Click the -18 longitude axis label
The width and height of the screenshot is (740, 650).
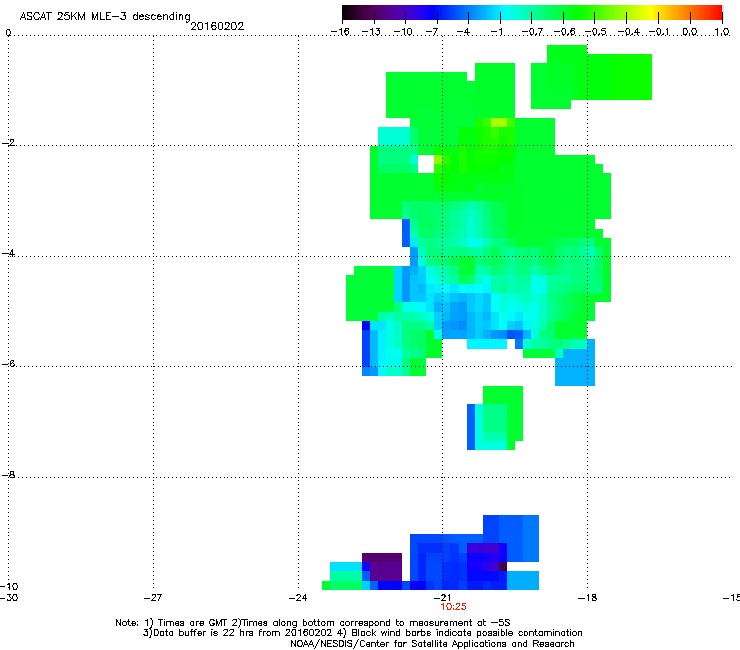[x=588, y=598]
